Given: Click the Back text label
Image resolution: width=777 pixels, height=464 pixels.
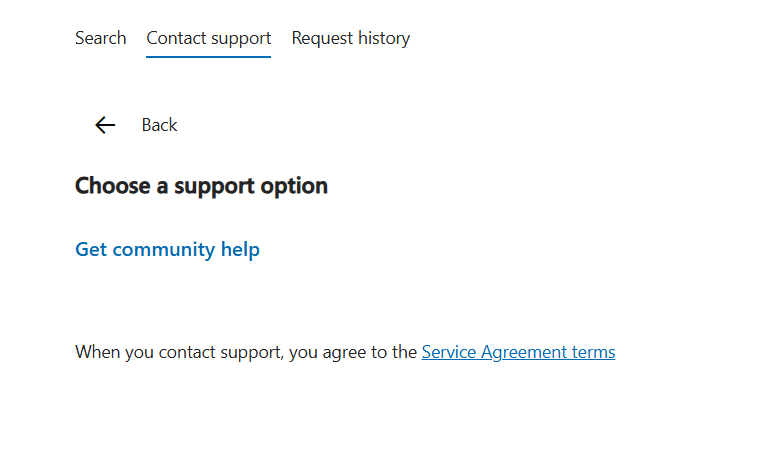Looking at the screenshot, I should pyautogui.click(x=159, y=125).
